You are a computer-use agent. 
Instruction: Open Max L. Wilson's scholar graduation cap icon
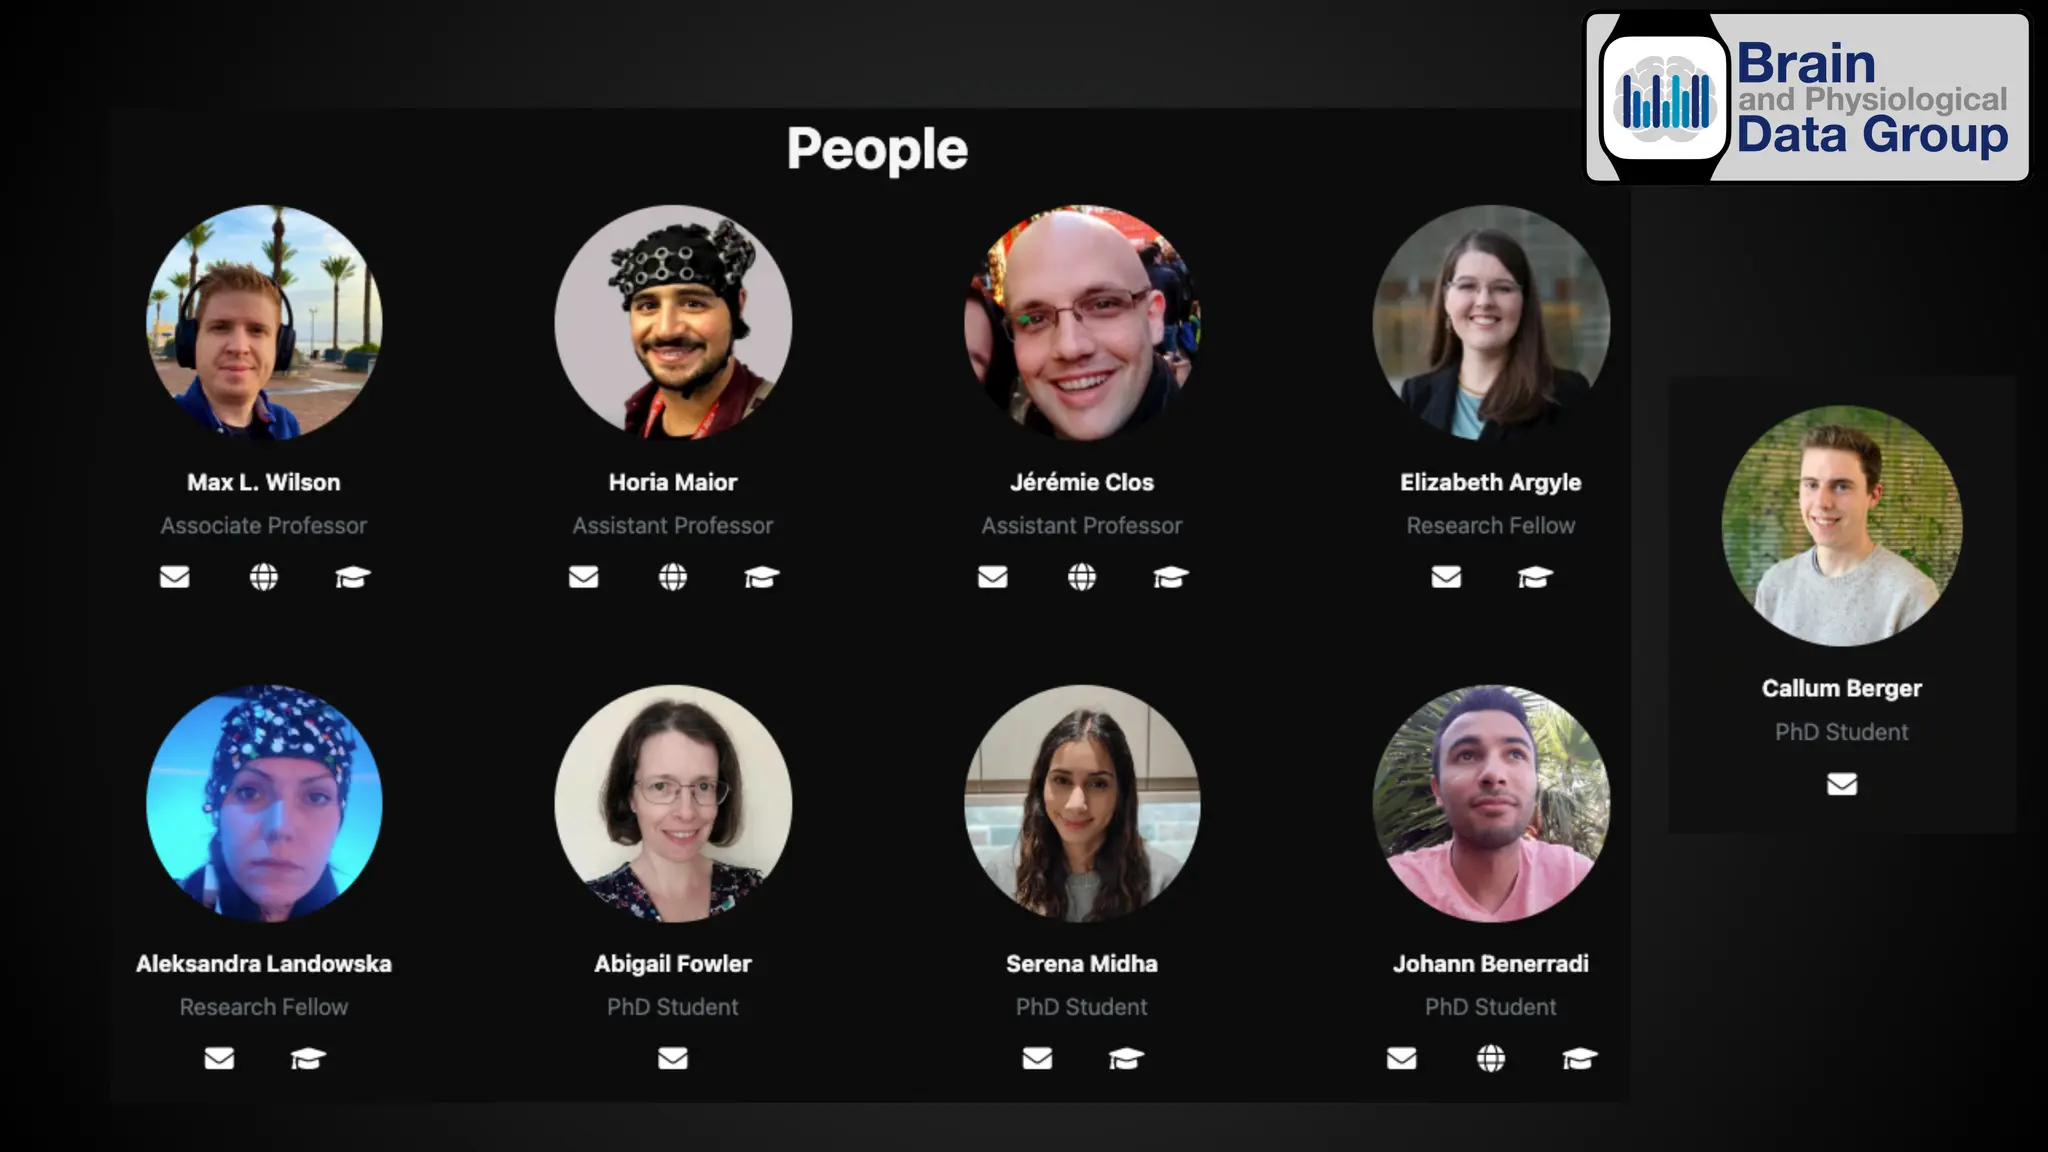click(x=353, y=577)
